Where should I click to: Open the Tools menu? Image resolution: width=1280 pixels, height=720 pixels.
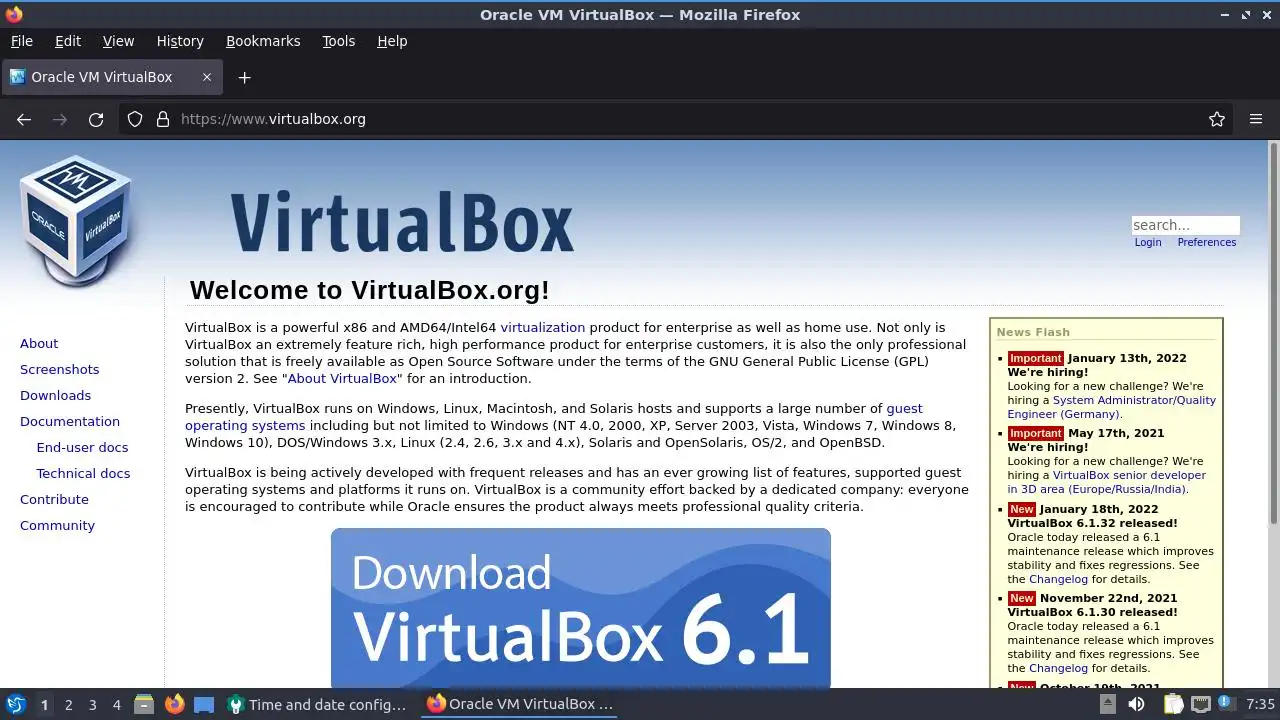point(338,41)
